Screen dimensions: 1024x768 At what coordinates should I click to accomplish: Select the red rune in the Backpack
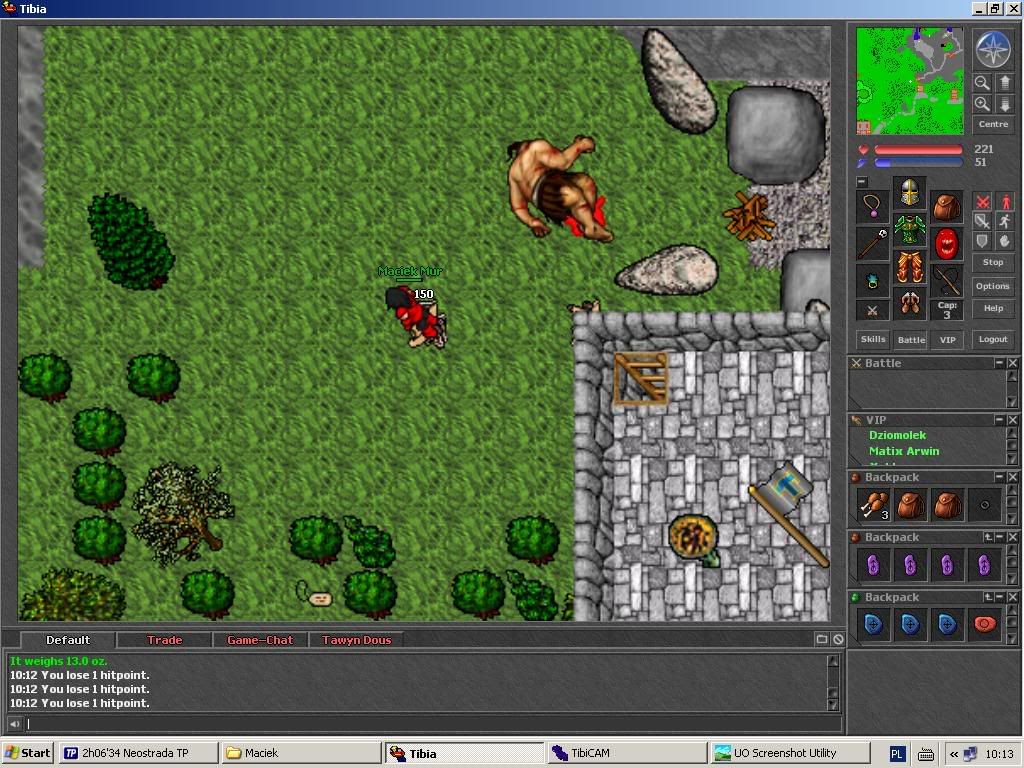(x=984, y=624)
